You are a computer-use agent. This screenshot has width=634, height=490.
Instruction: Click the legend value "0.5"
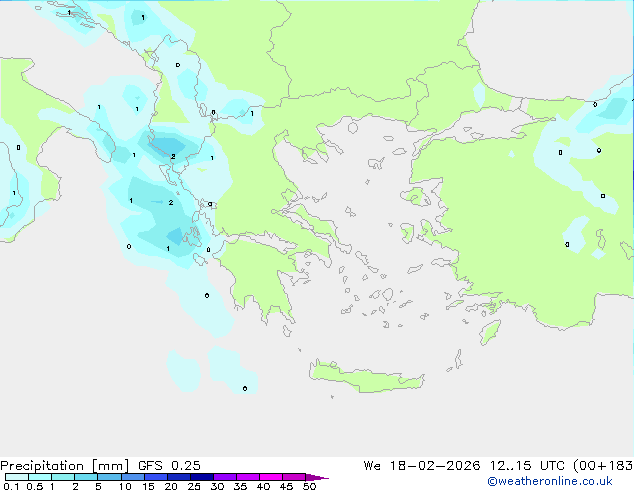coord(35,486)
